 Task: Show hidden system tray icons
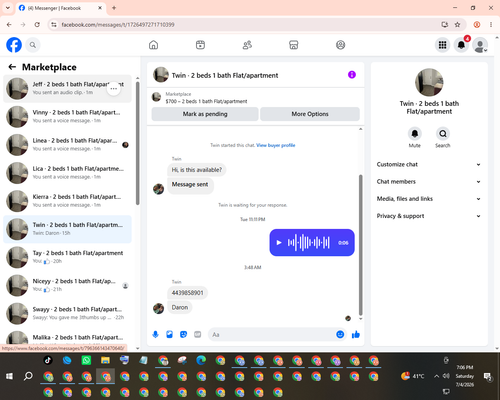(436, 376)
